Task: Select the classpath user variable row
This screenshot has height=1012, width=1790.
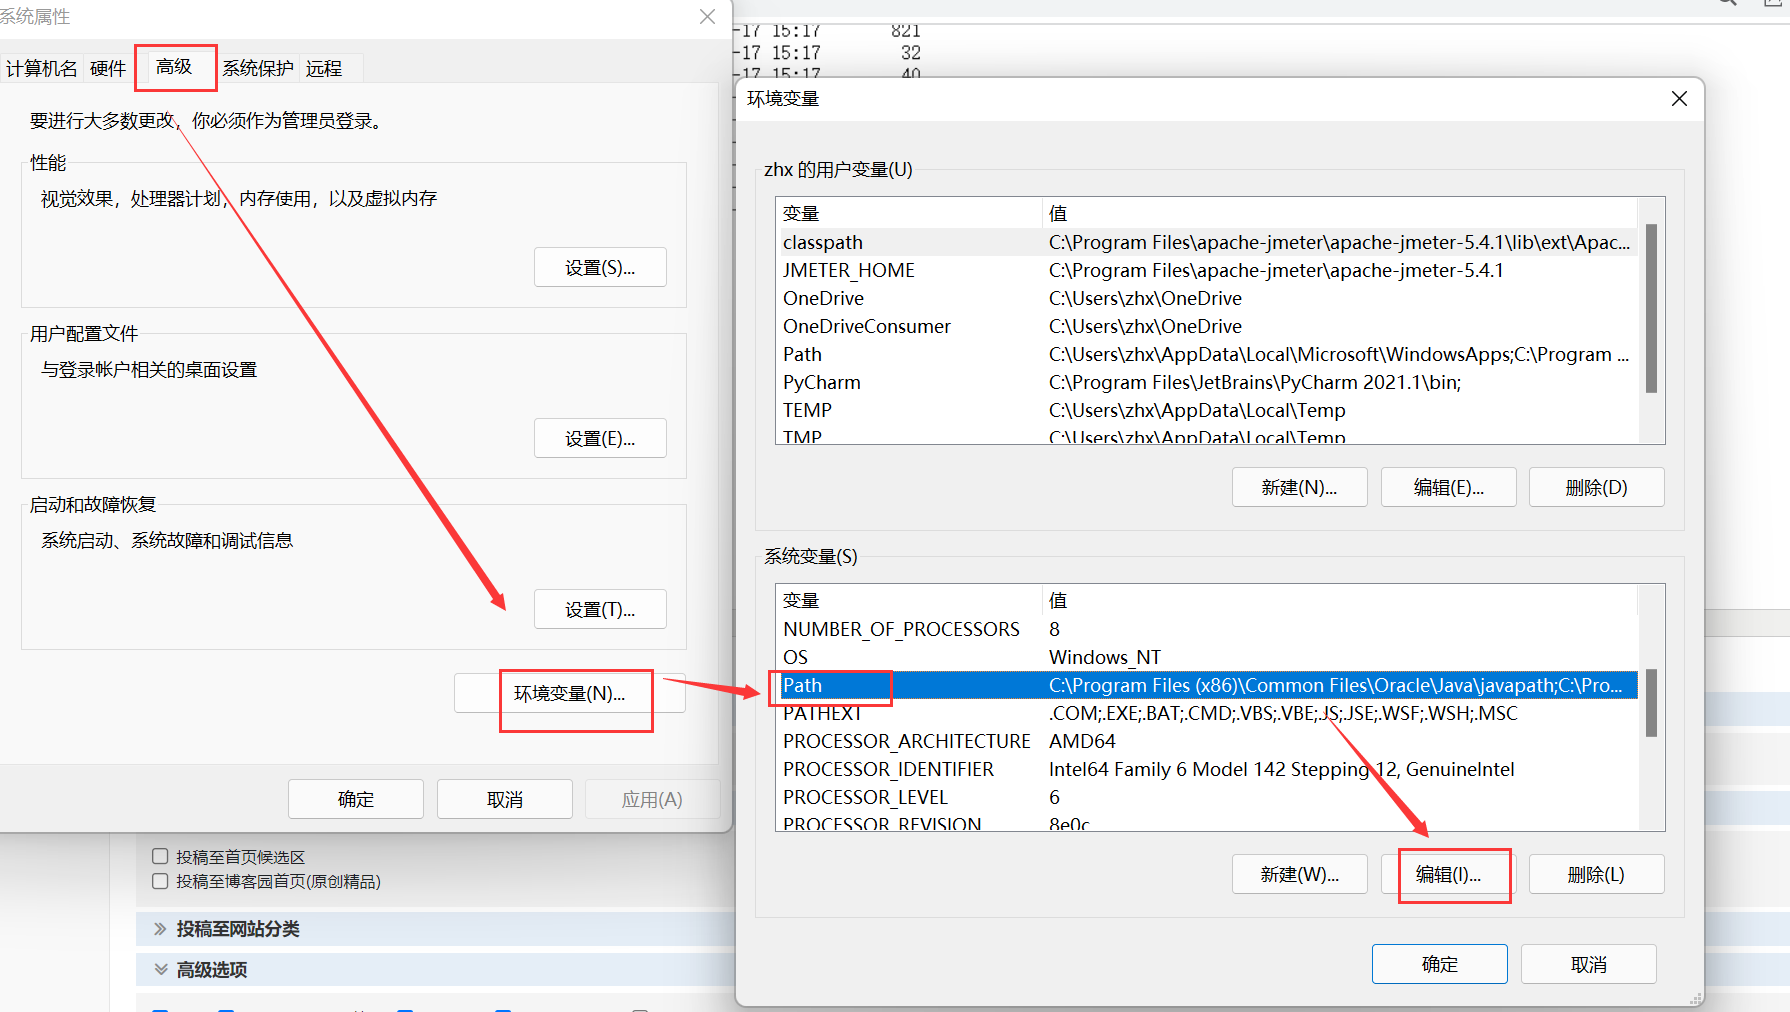Action: pyautogui.click(x=1207, y=242)
